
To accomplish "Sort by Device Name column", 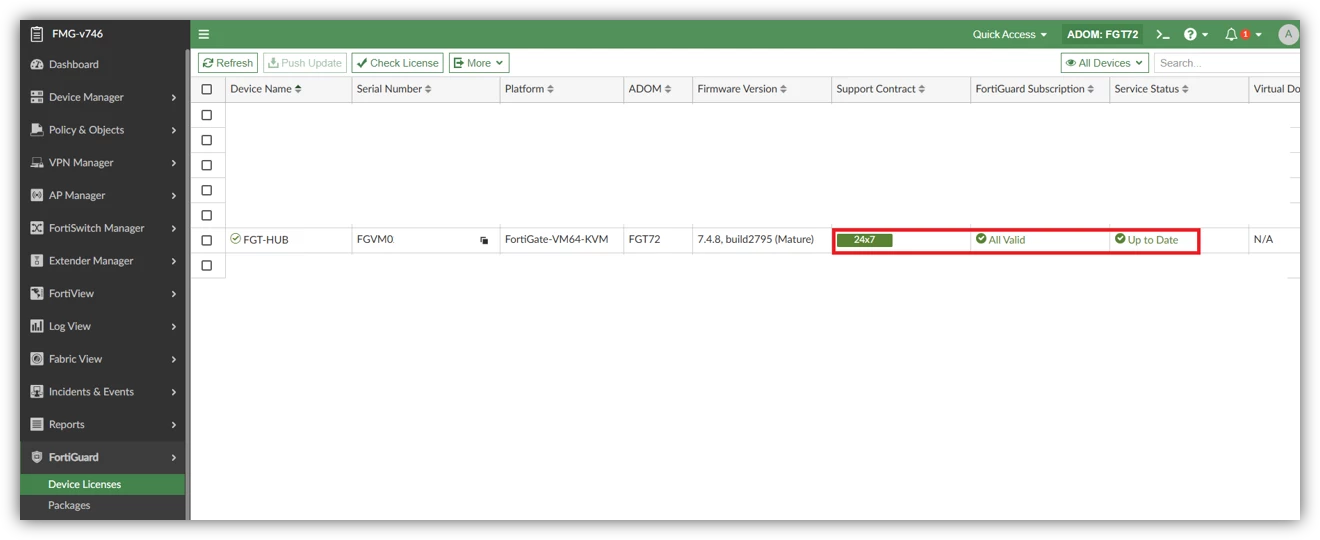I will (x=266, y=89).
